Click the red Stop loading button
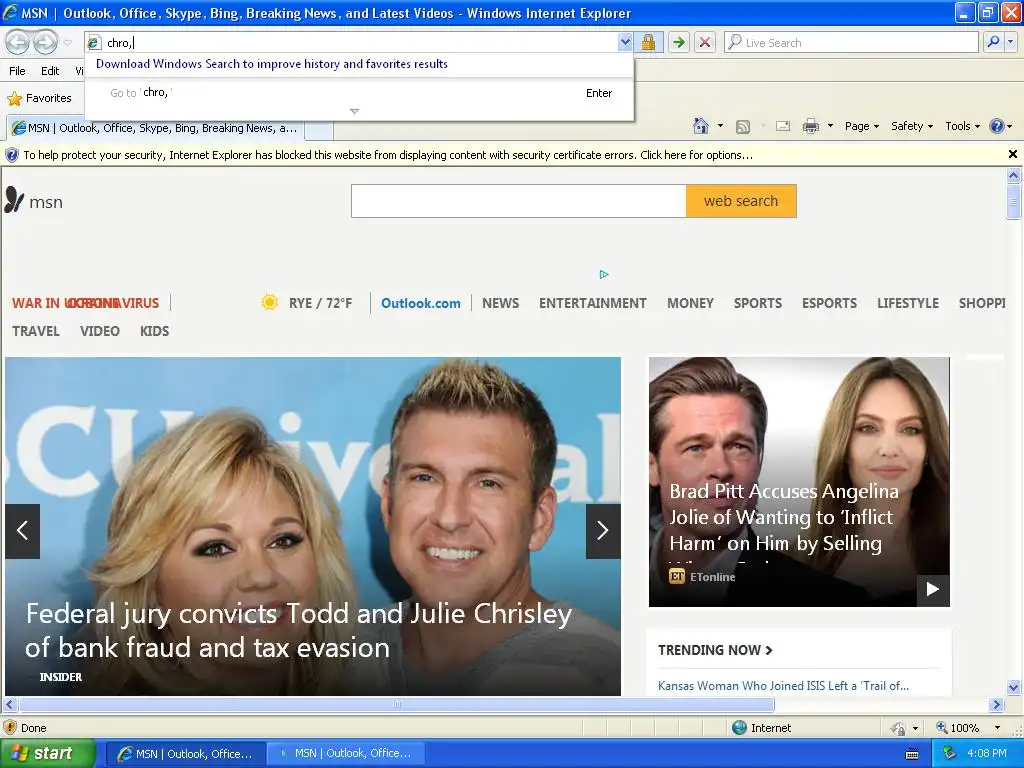The width and height of the screenshot is (1024, 768). click(705, 42)
